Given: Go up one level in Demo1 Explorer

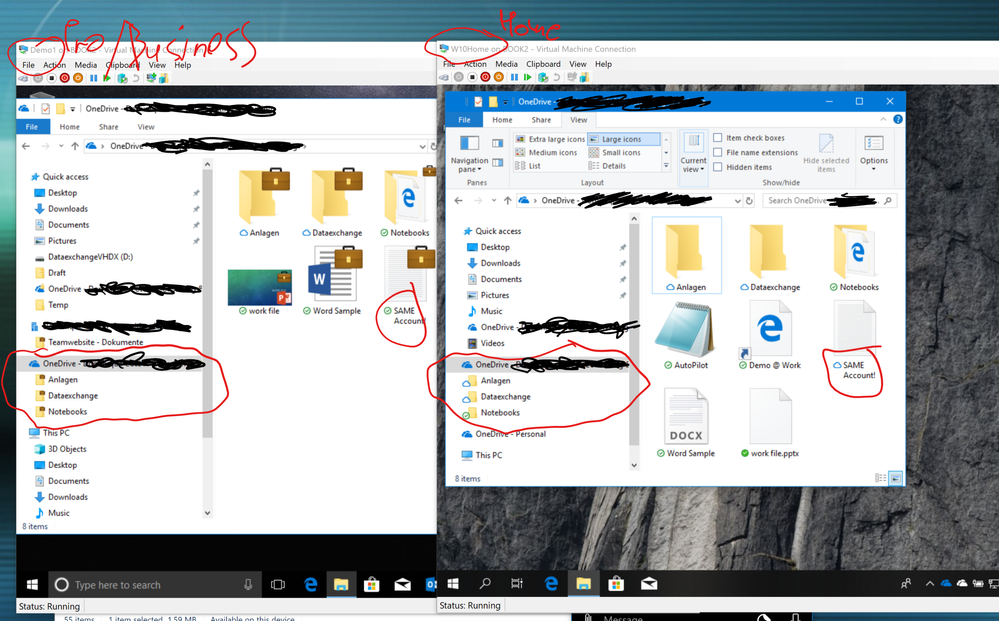Looking at the screenshot, I should (75, 146).
